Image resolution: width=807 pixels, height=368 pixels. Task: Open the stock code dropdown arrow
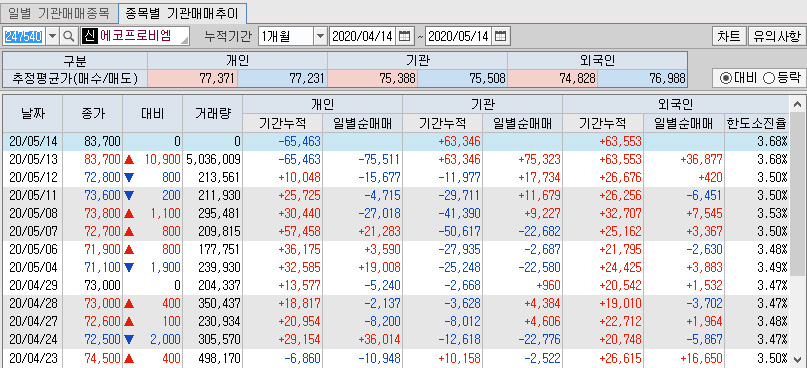tap(53, 36)
